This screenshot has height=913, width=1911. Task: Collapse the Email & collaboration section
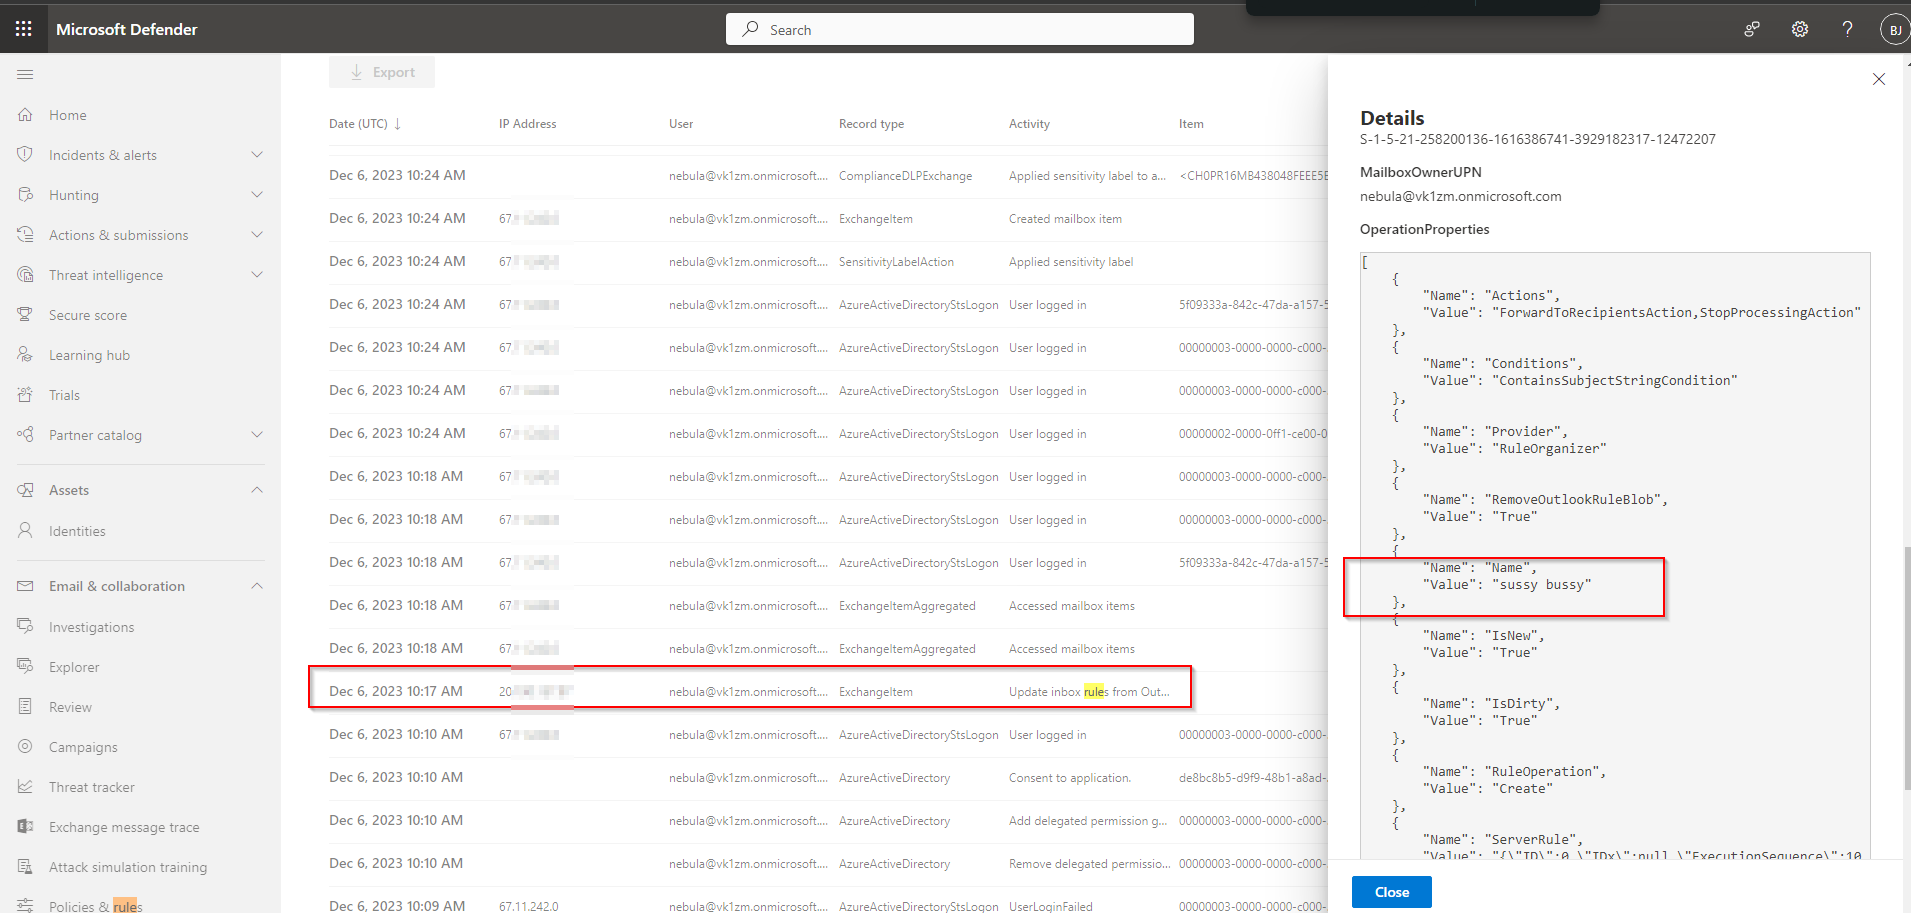(257, 586)
